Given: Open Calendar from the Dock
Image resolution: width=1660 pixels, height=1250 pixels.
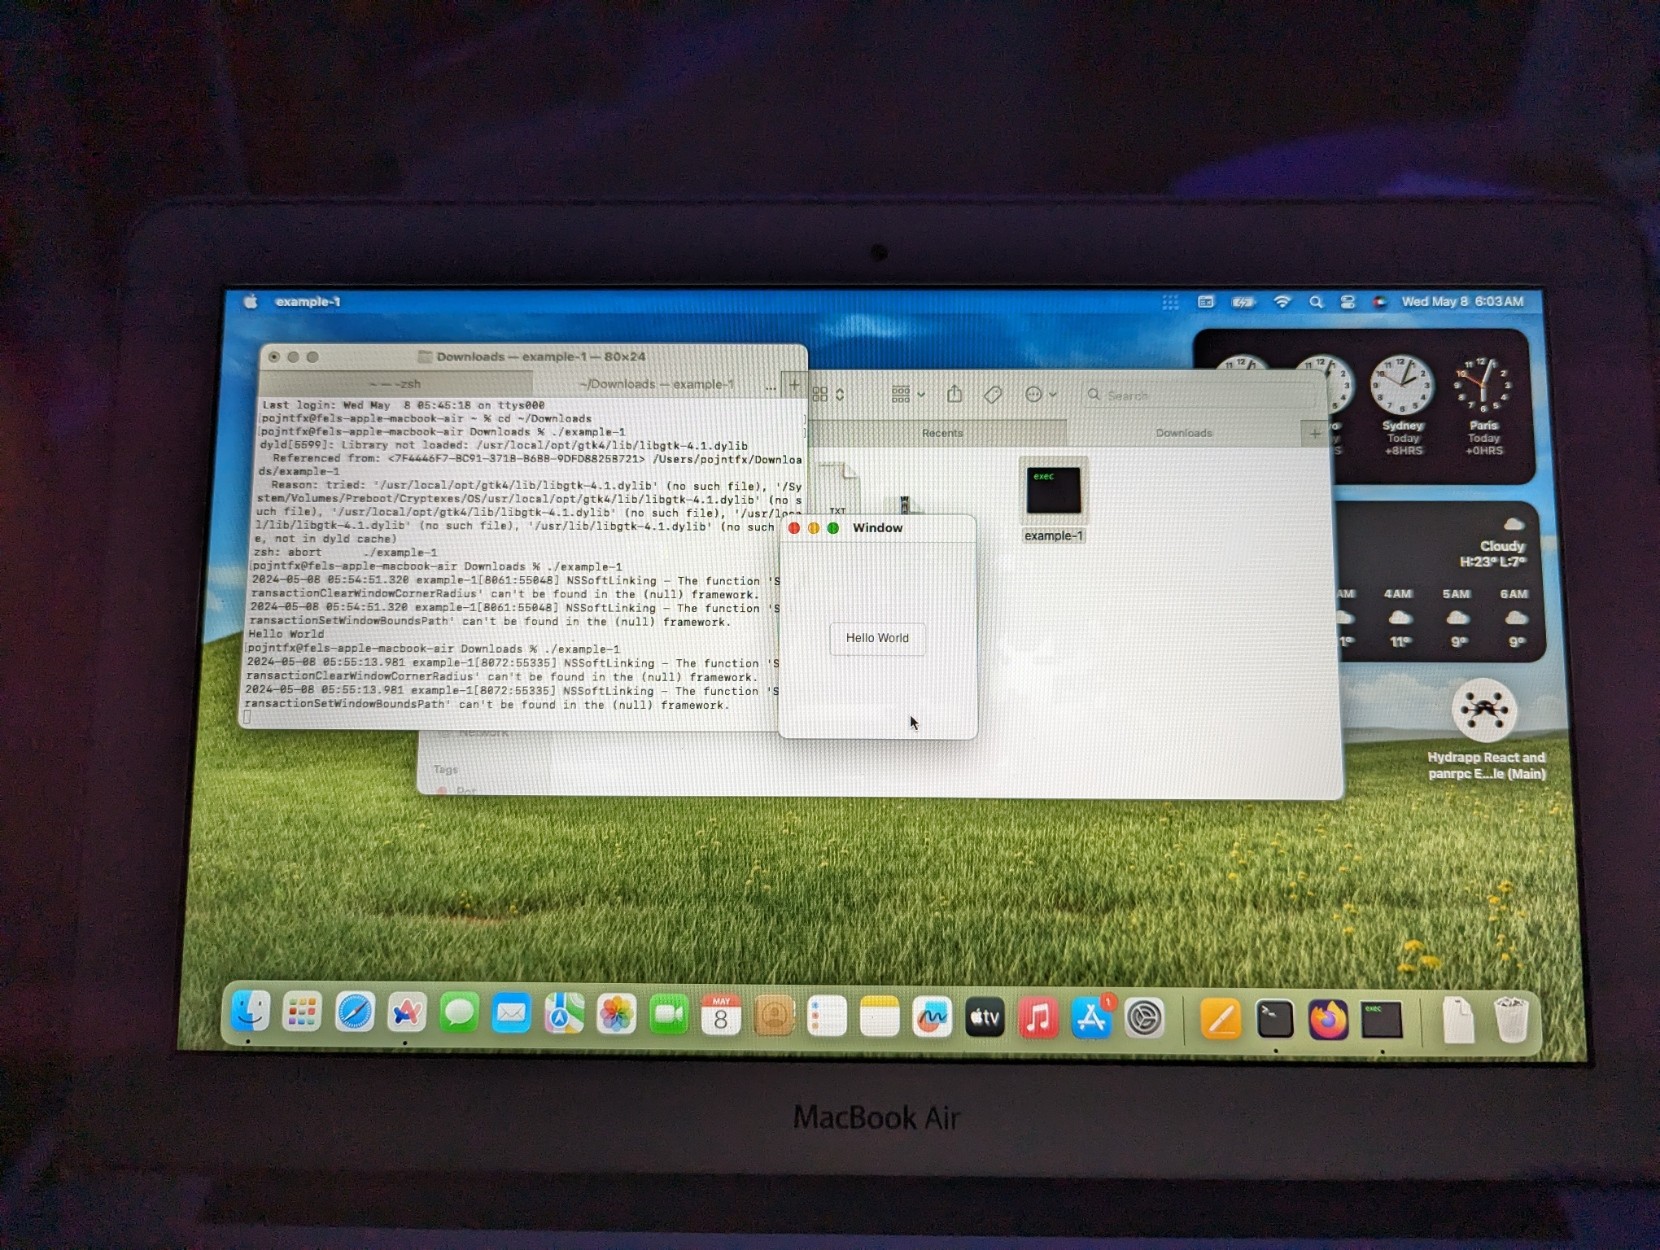Looking at the screenshot, I should 721,1016.
